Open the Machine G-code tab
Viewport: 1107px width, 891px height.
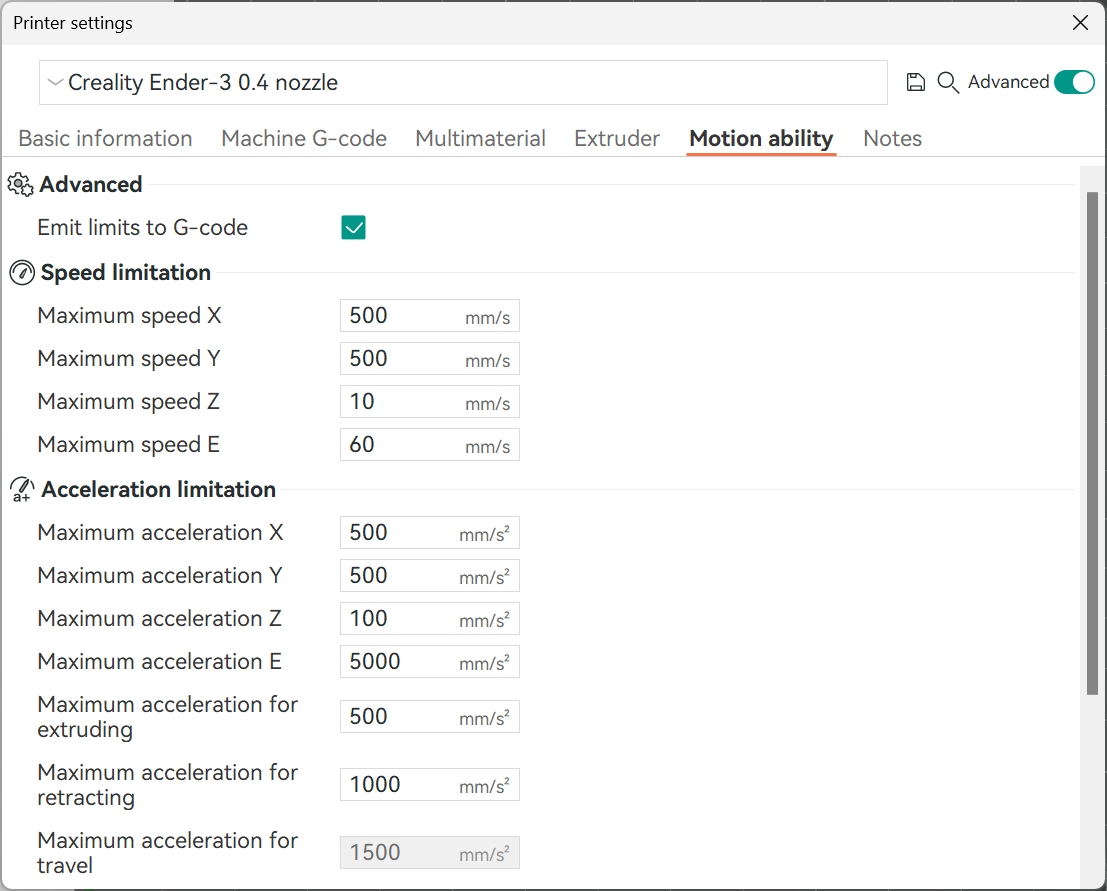pos(304,138)
